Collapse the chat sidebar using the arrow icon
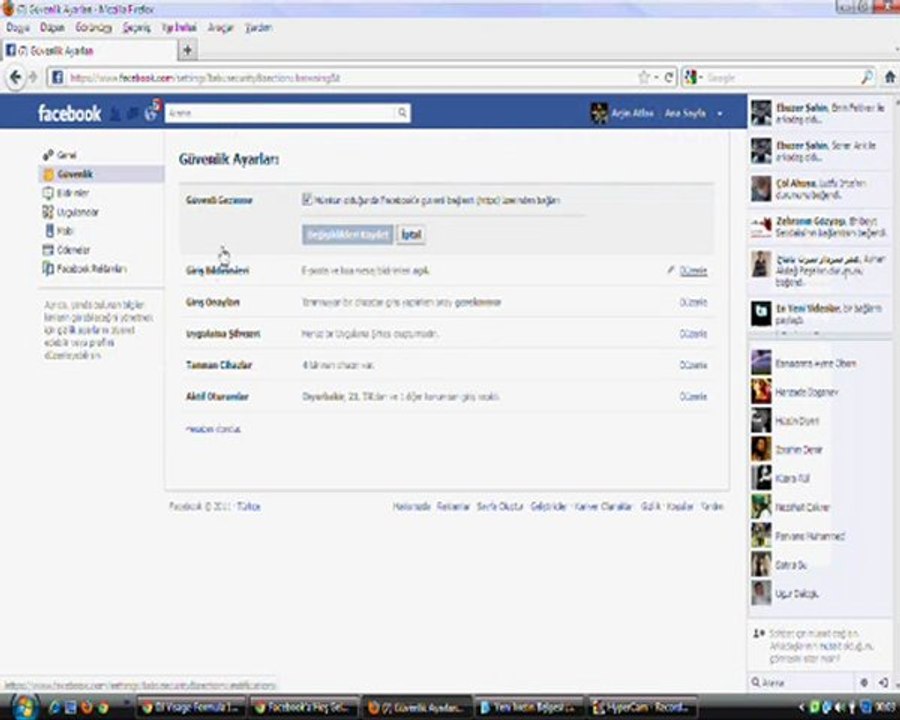 [884, 683]
